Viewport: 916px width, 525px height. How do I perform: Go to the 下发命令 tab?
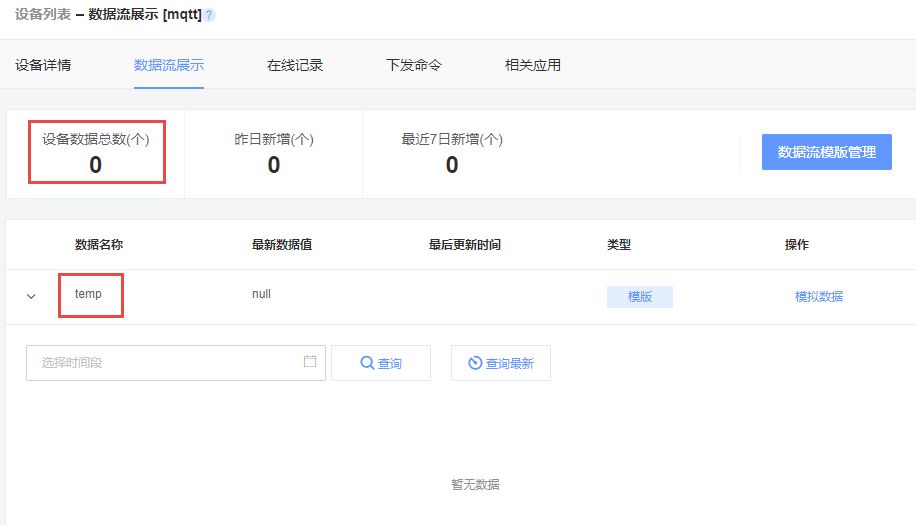414,65
